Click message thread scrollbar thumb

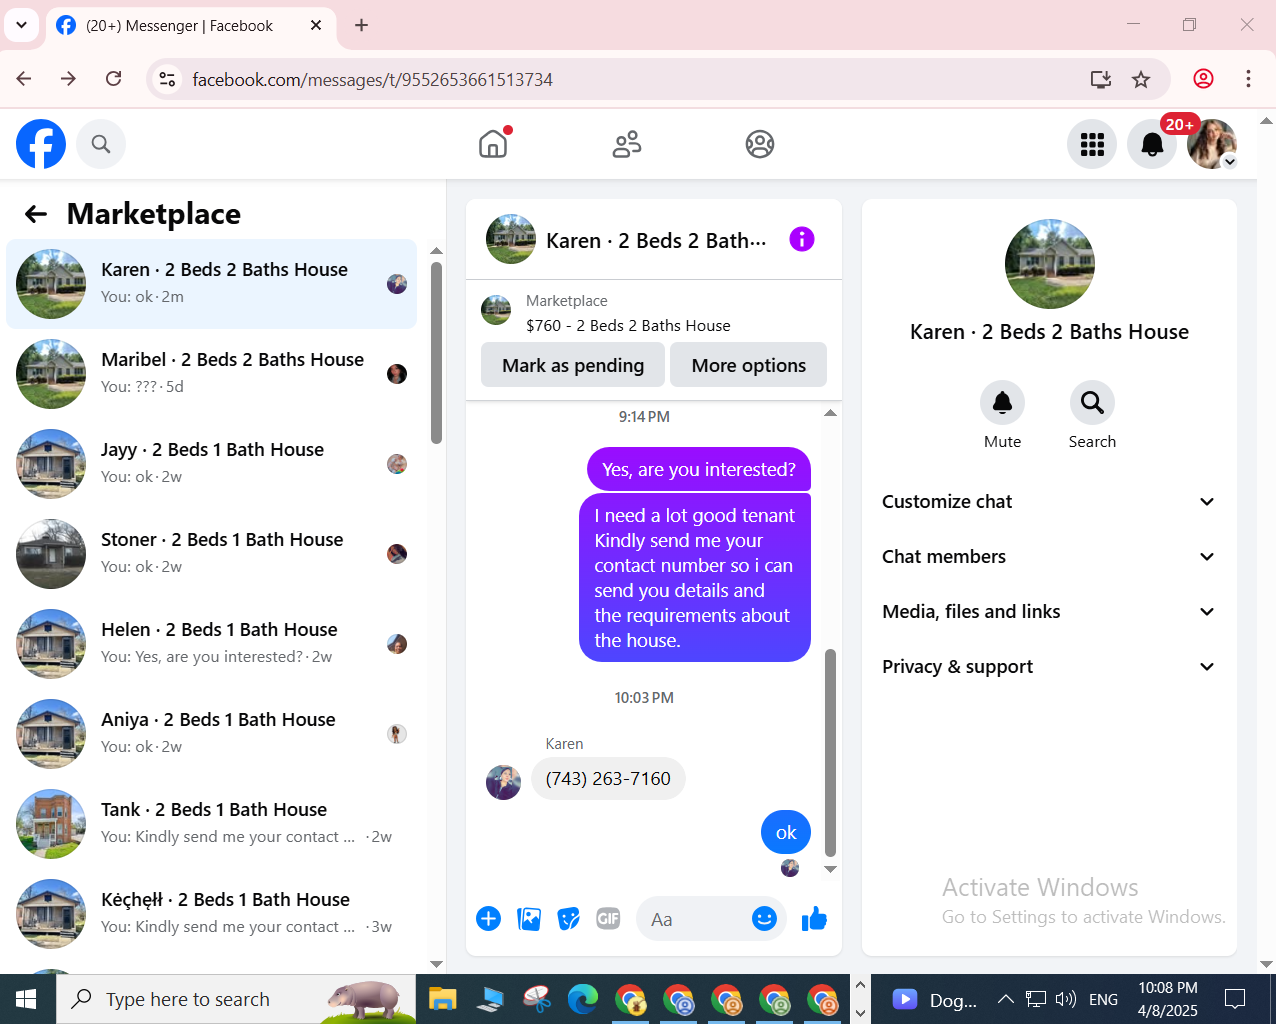tap(830, 753)
